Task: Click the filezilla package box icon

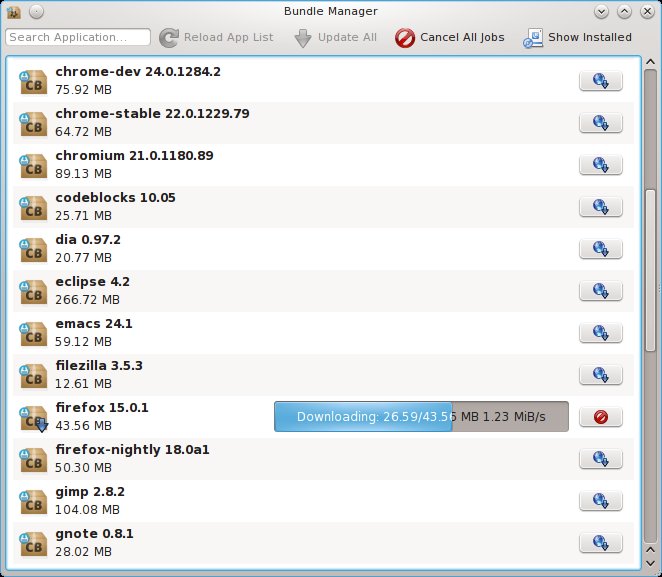Action: coord(34,375)
